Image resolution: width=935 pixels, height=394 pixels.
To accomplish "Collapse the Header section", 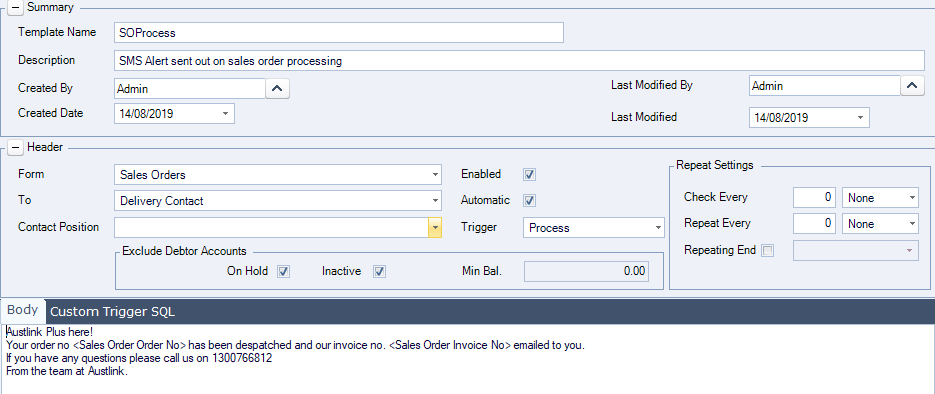I will pos(15,147).
